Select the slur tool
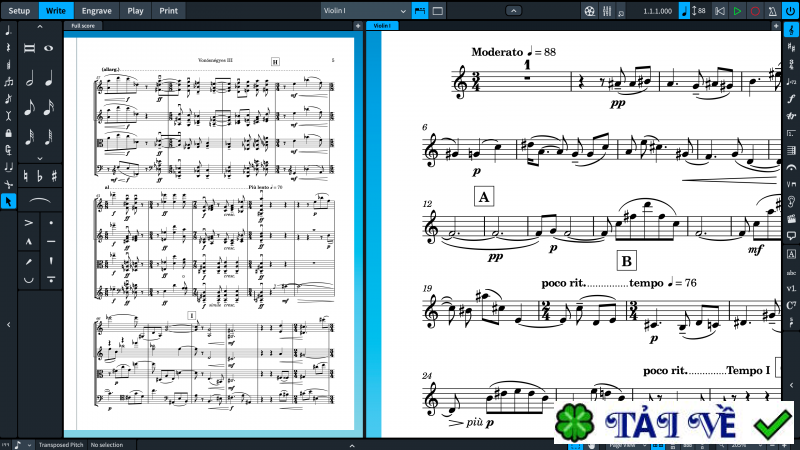Screen dimensions: 800x450 coord(40,201)
